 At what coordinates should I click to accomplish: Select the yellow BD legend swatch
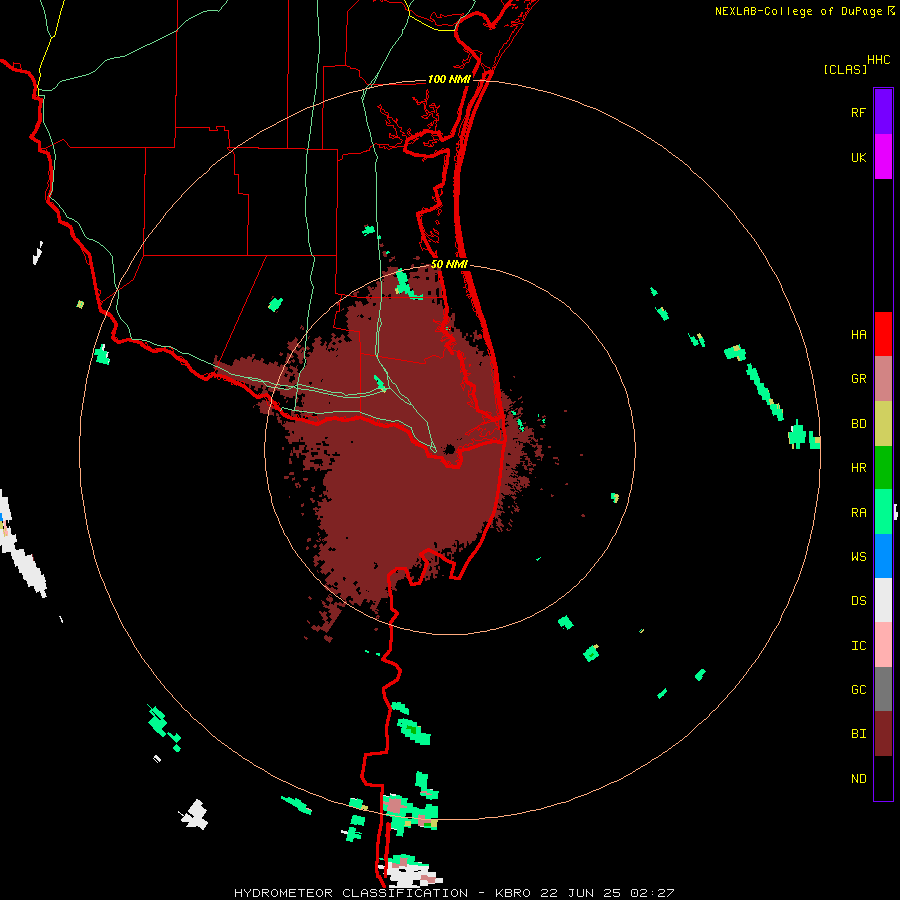click(883, 423)
